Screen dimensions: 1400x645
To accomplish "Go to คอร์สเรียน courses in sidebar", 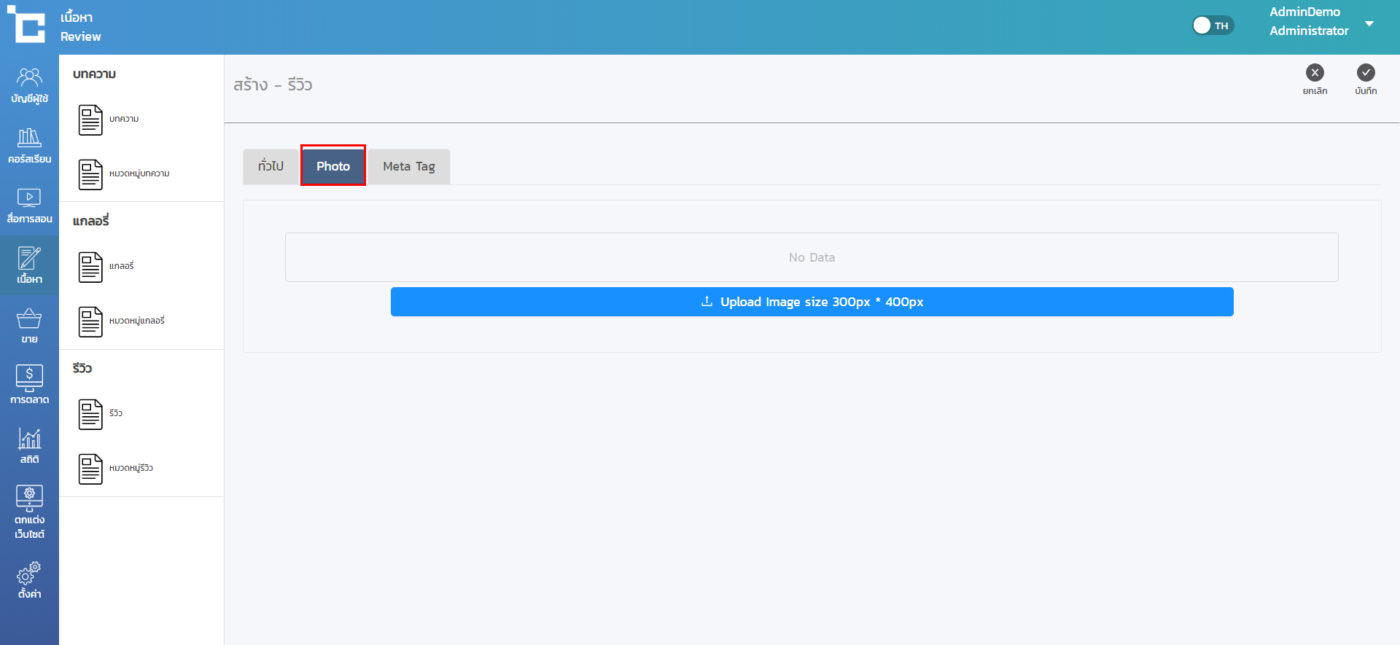I will pos(29,145).
